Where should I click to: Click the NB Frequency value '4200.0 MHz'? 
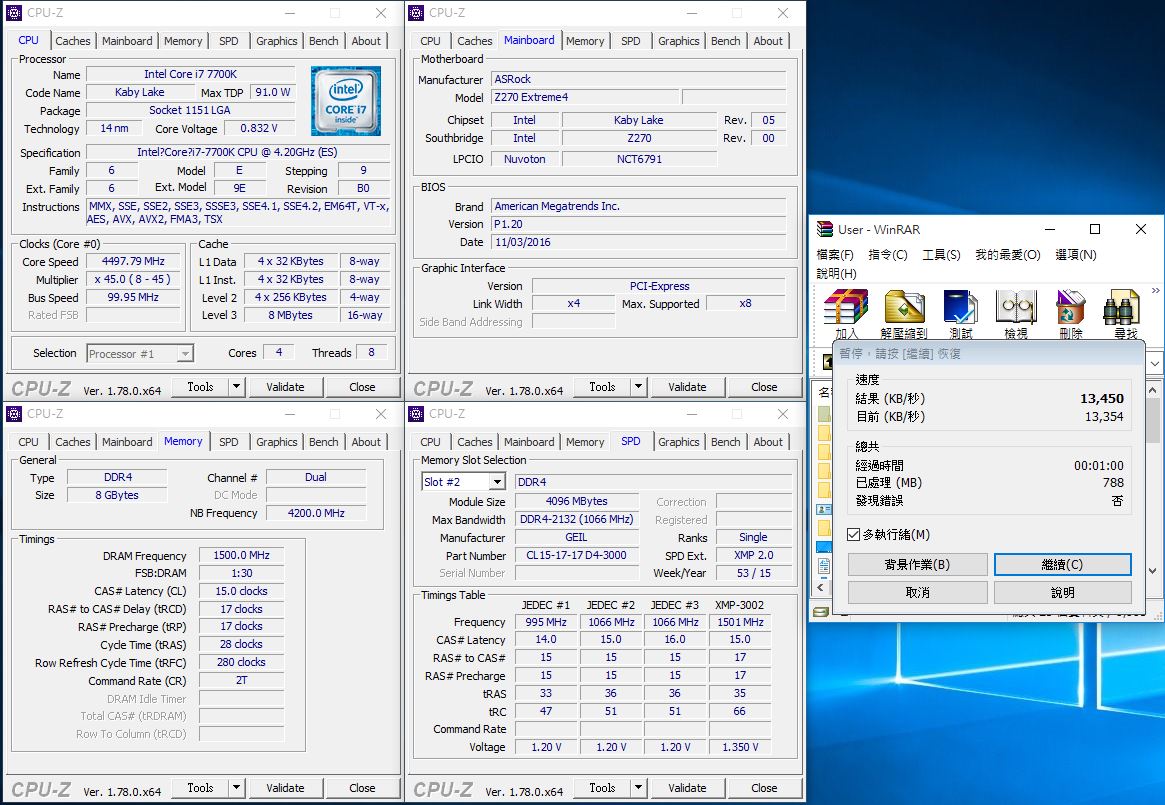(316, 513)
